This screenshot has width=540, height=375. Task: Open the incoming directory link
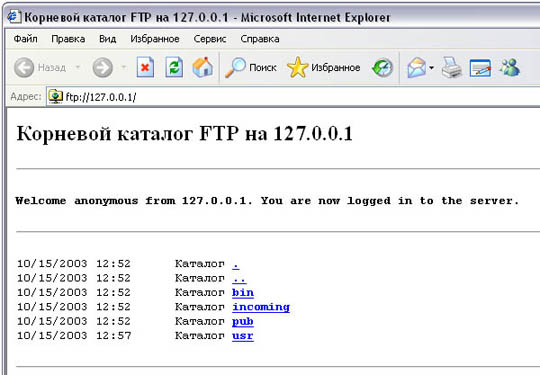261,307
